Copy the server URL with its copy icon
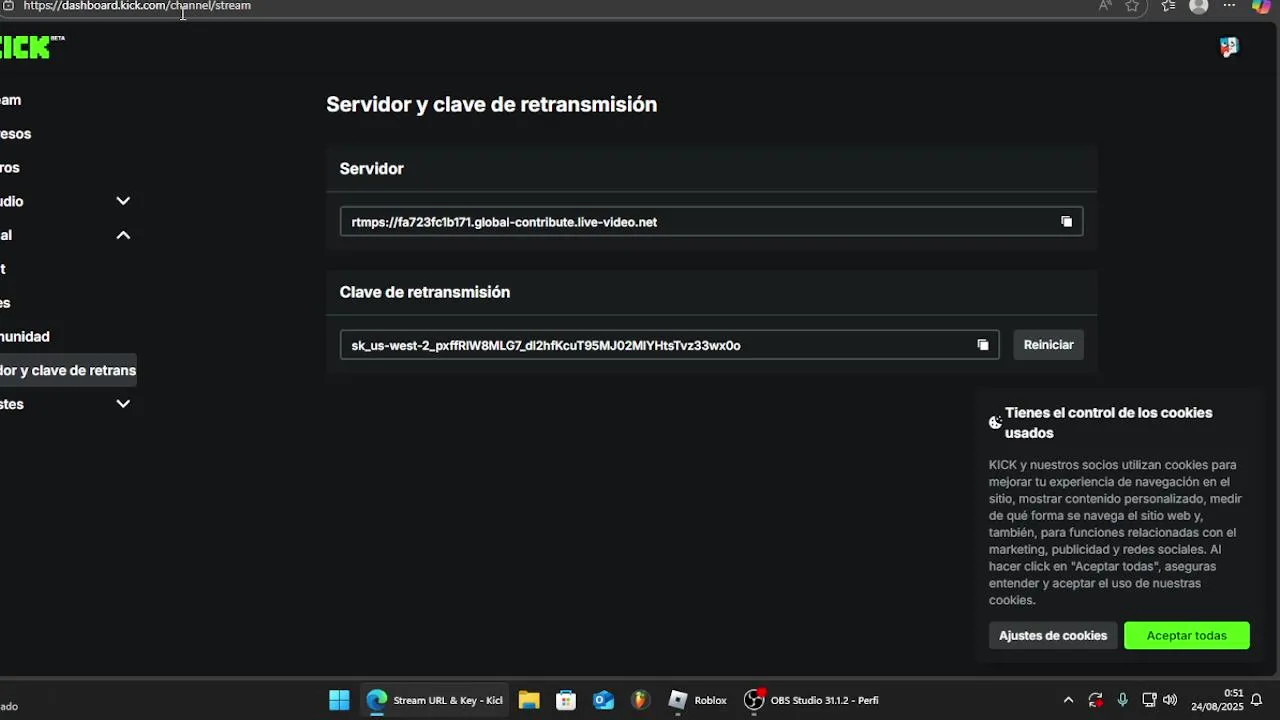The height and width of the screenshot is (720, 1280). tap(1066, 222)
